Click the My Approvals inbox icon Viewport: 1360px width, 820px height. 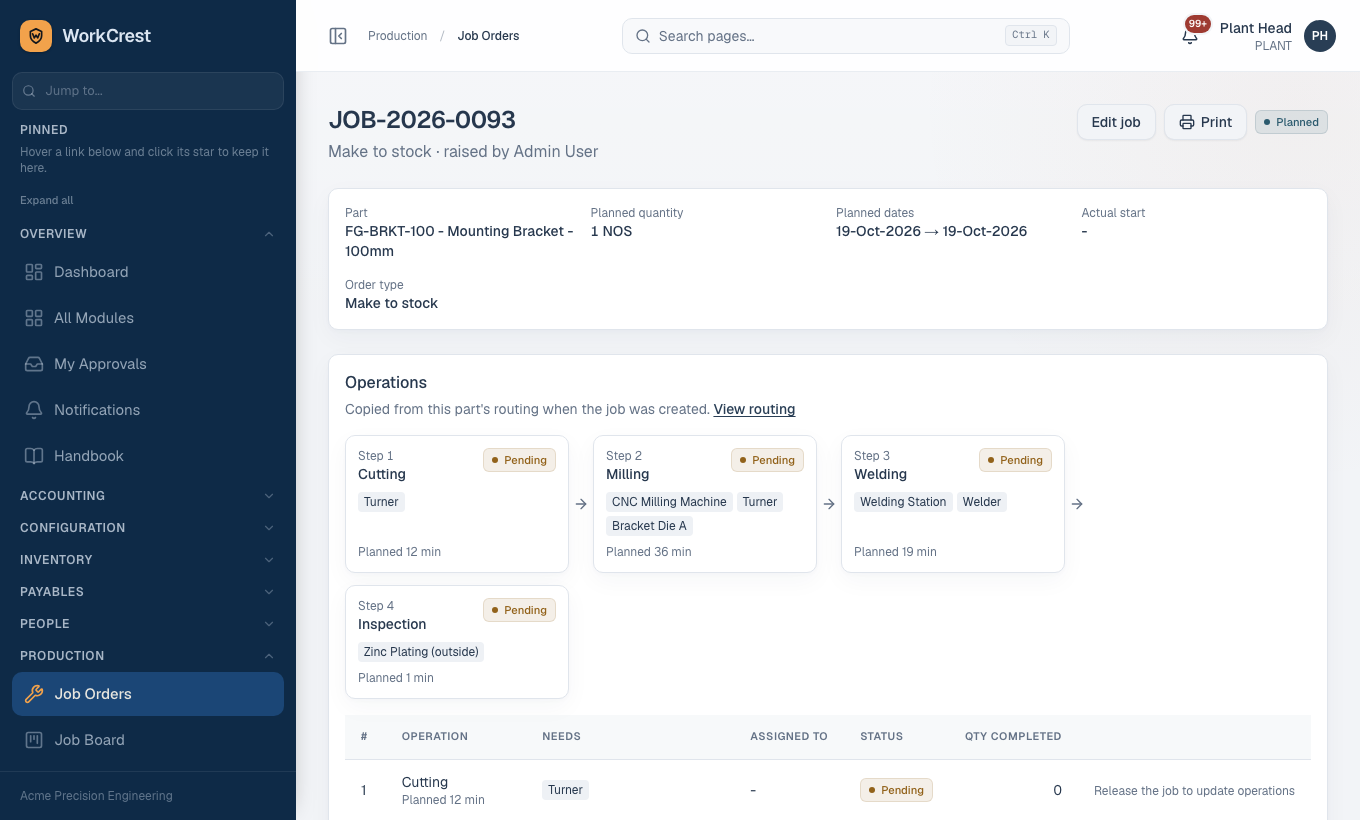[x=34, y=364]
